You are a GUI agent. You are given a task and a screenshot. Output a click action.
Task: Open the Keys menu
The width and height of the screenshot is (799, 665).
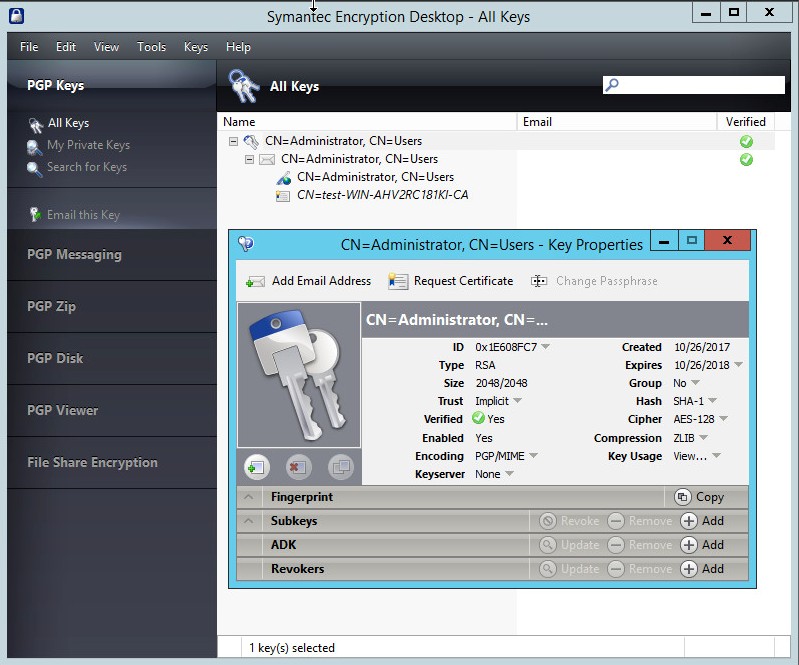[x=196, y=47]
